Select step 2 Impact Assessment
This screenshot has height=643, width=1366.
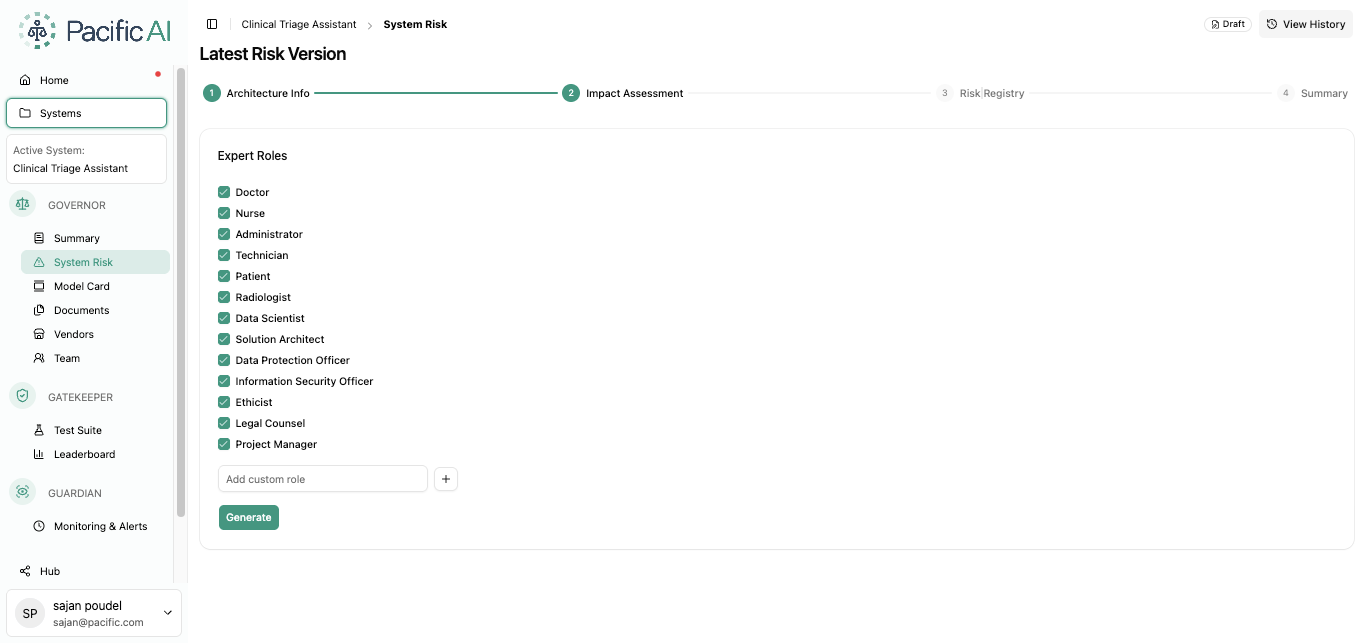tap(623, 93)
